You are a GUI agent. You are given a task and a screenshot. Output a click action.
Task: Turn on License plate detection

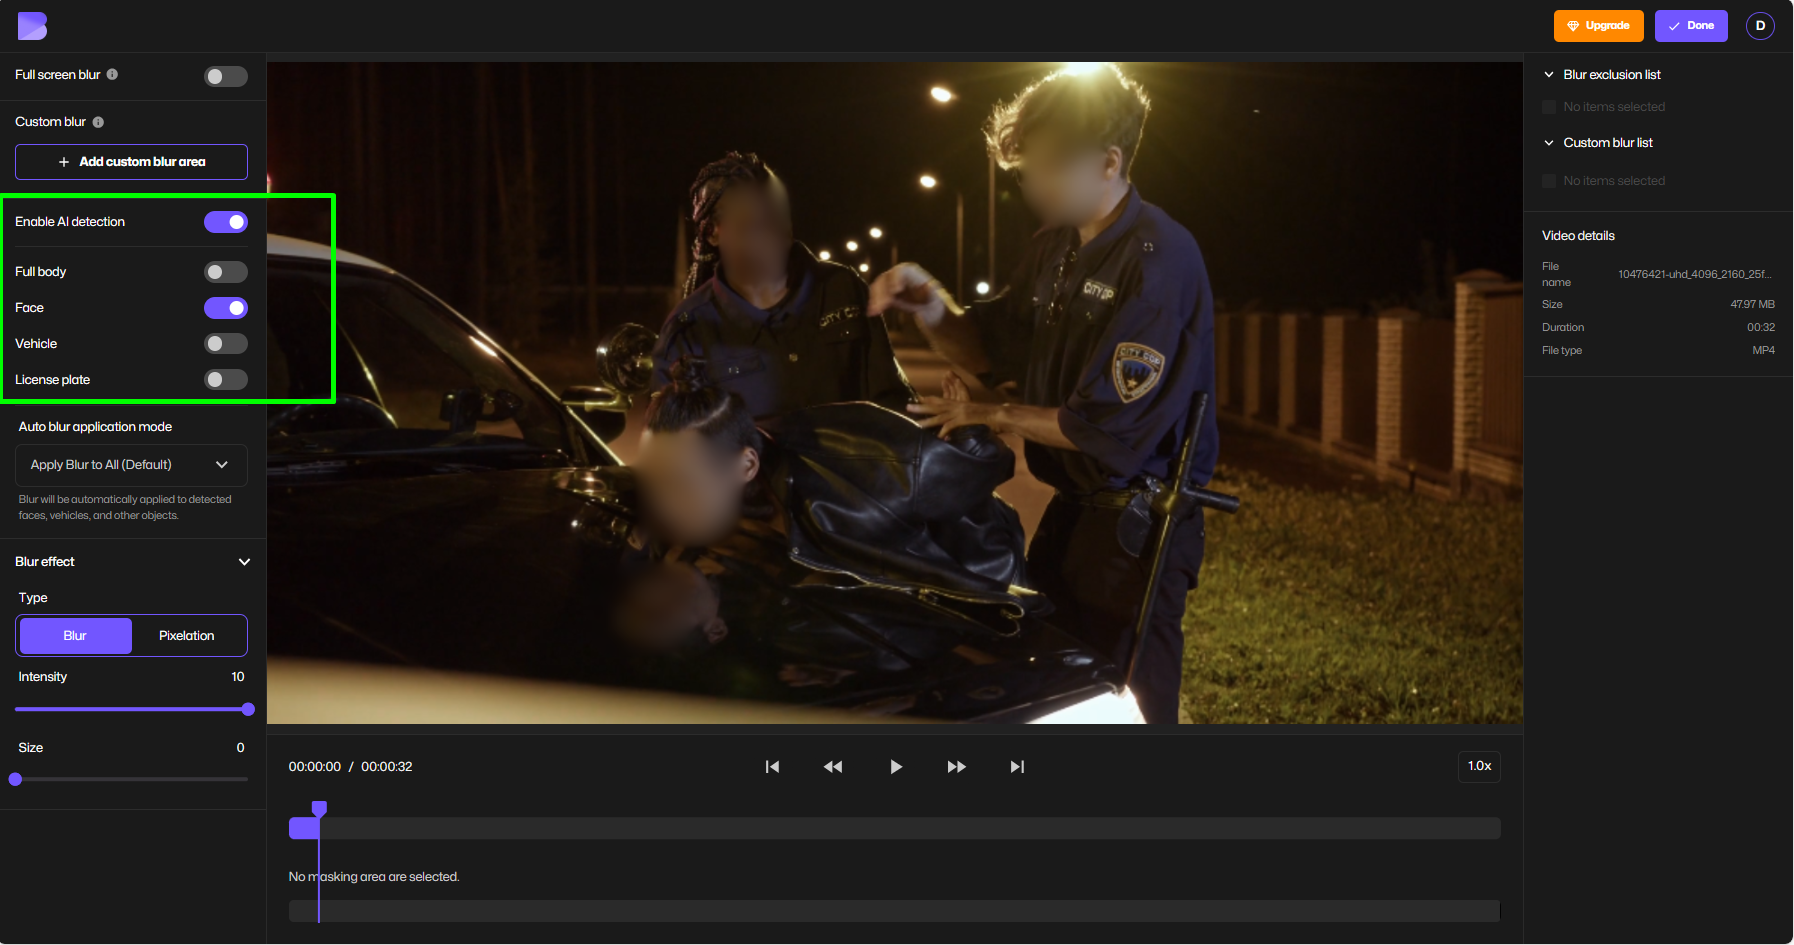pyautogui.click(x=226, y=379)
